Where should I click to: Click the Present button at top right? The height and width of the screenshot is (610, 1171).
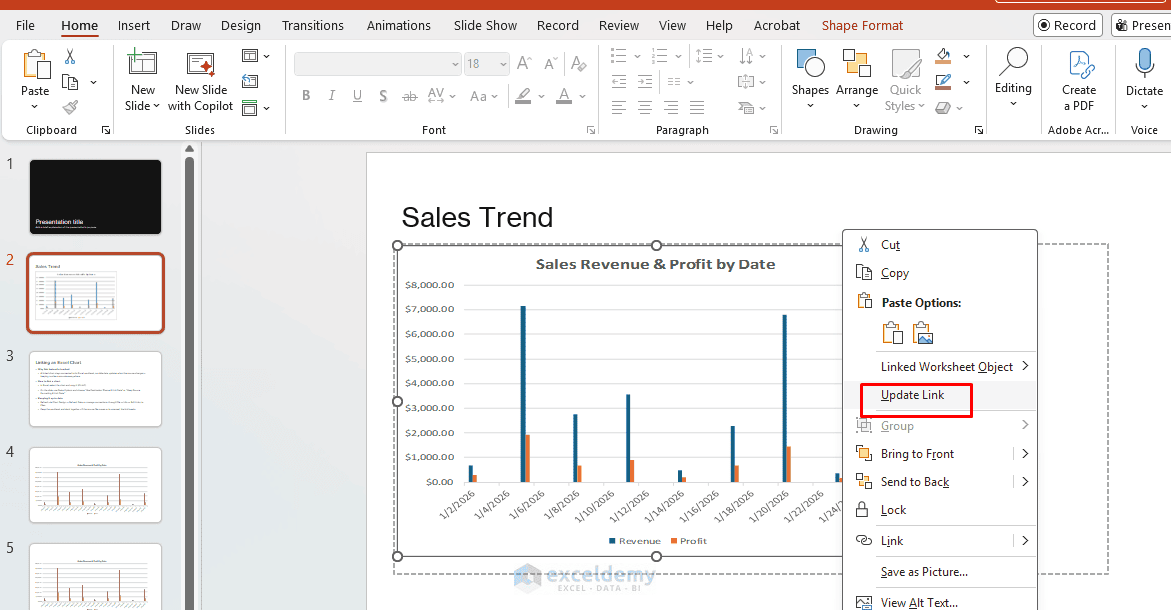(x=1142, y=25)
